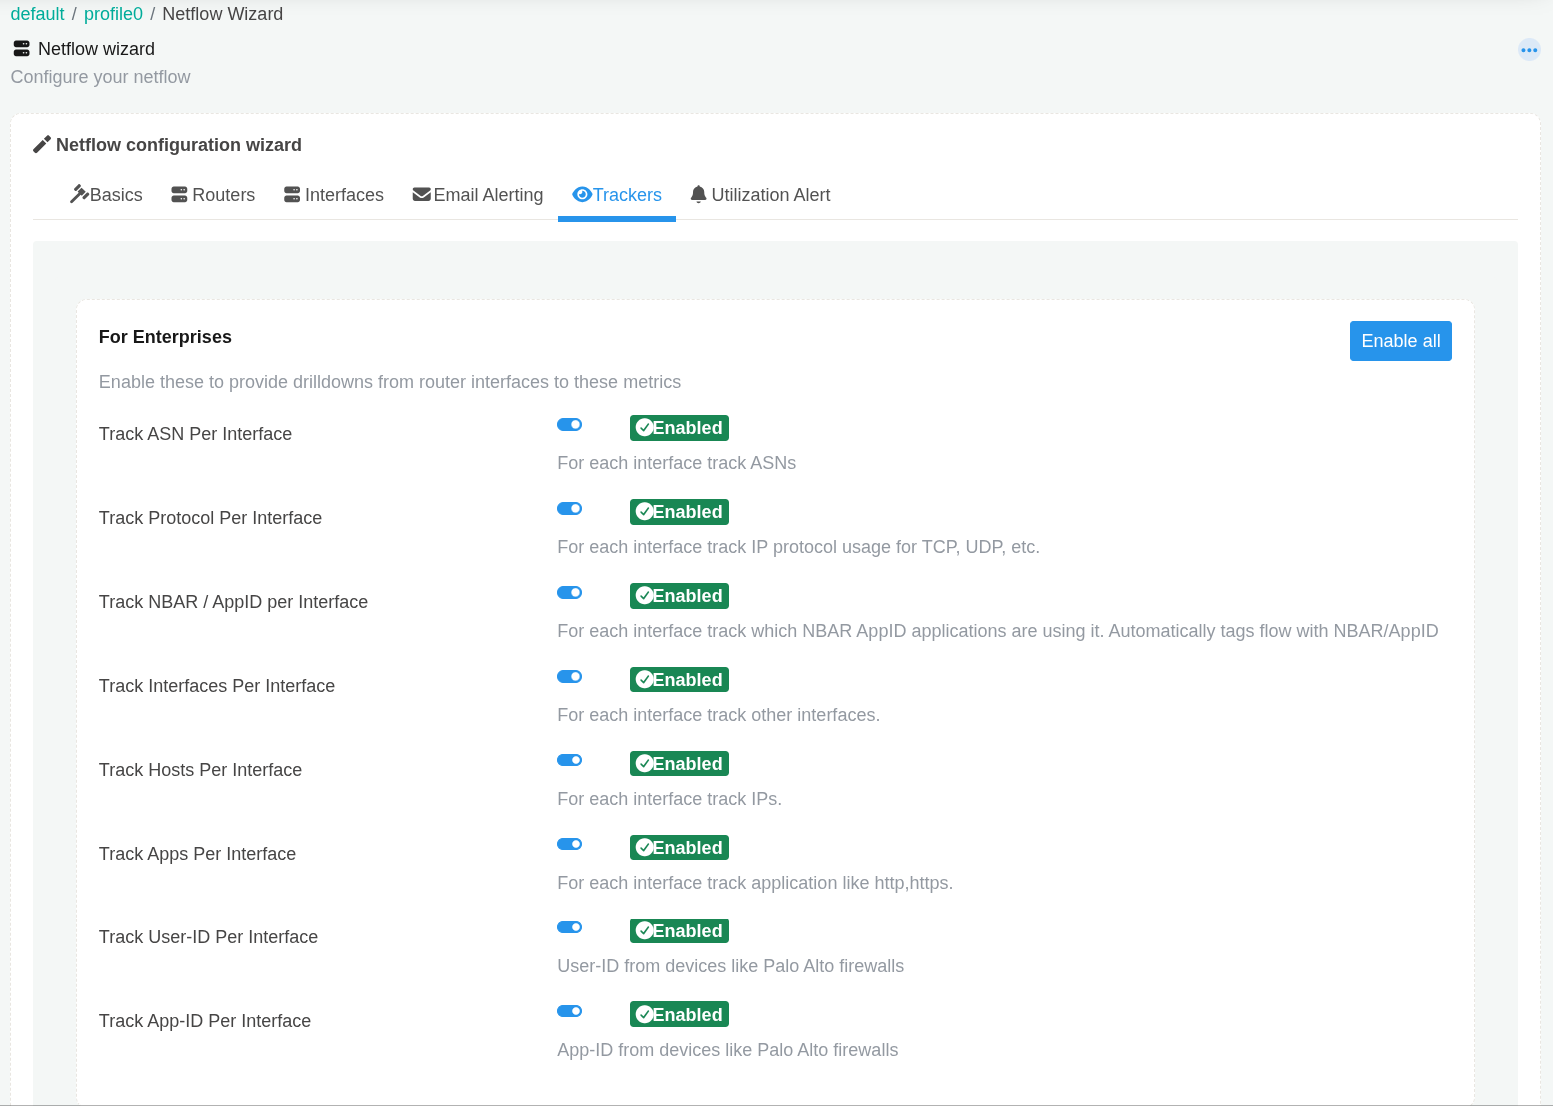
Task: Toggle Track Protocol Per Interface switch
Action: pyautogui.click(x=570, y=509)
